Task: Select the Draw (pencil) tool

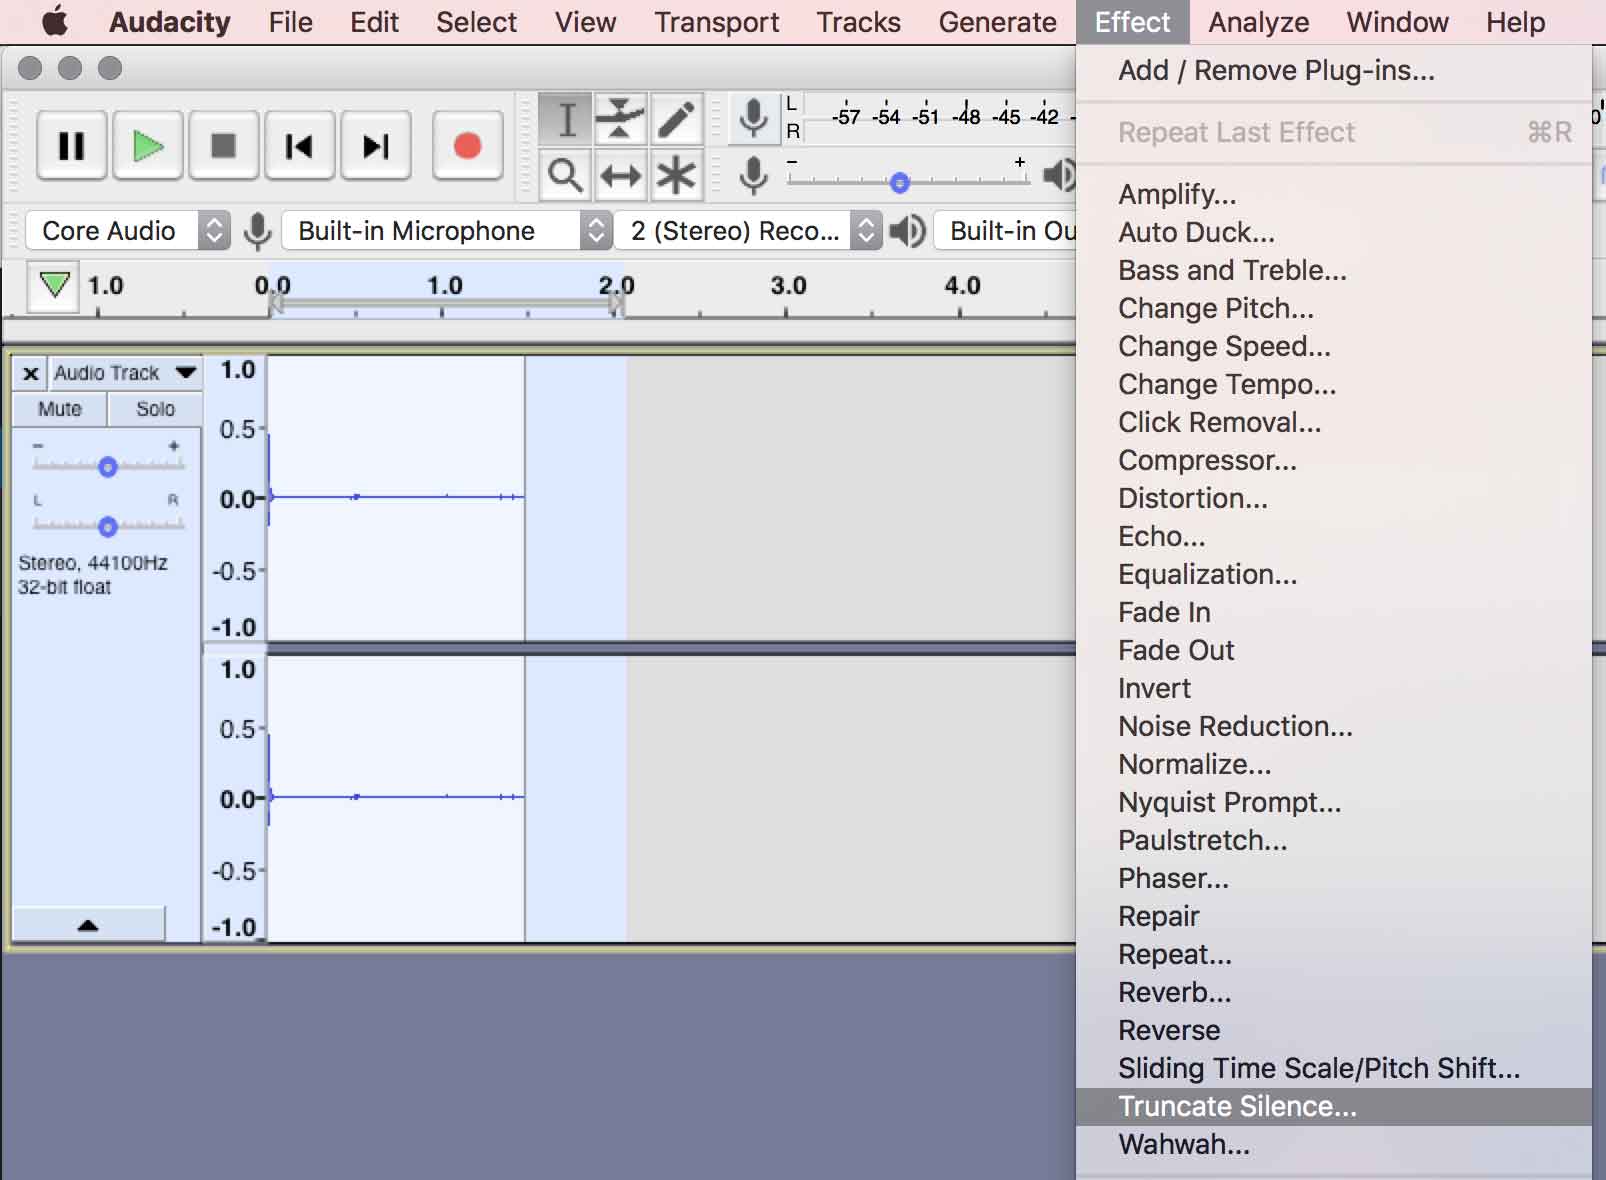Action: click(x=677, y=119)
